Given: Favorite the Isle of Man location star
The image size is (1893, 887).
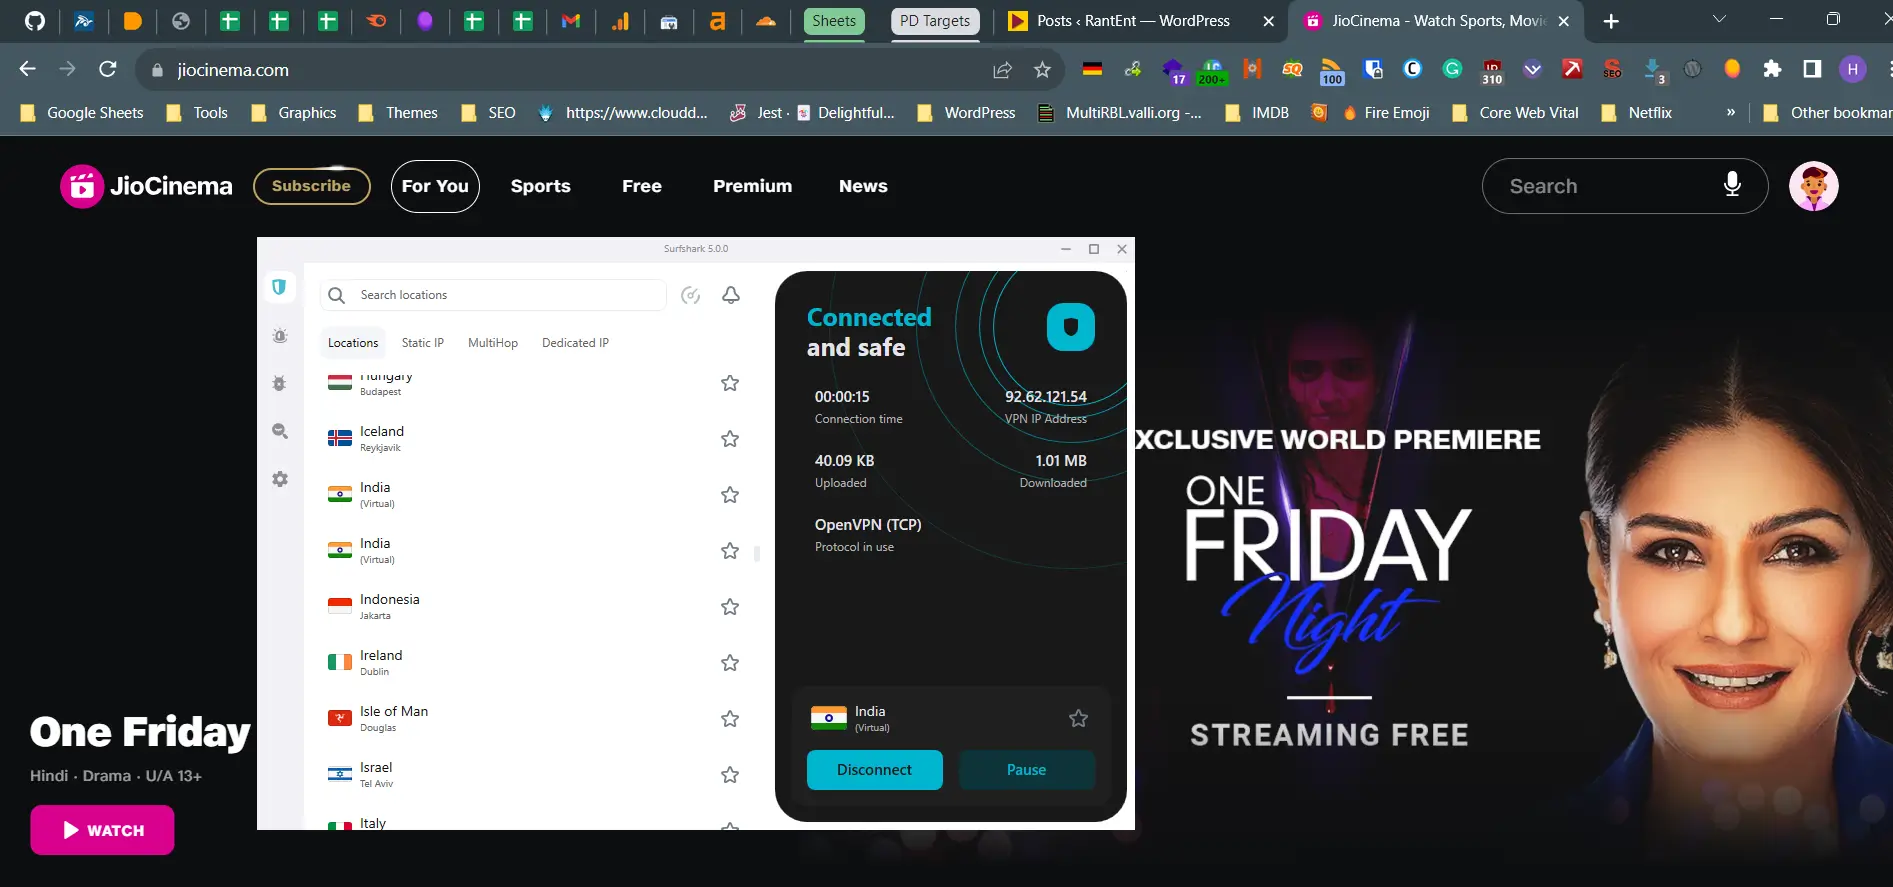Looking at the screenshot, I should pos(730,719).
